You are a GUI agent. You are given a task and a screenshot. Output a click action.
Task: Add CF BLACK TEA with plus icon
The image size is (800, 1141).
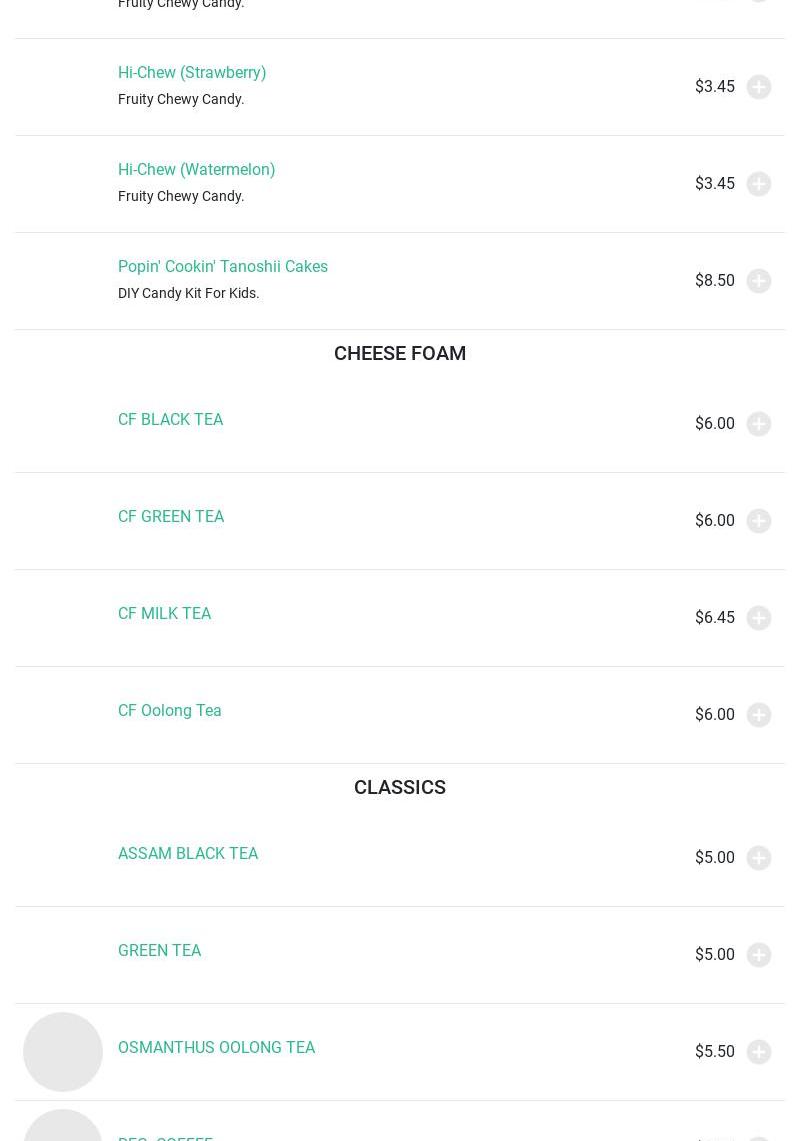(x=759, y=424)
